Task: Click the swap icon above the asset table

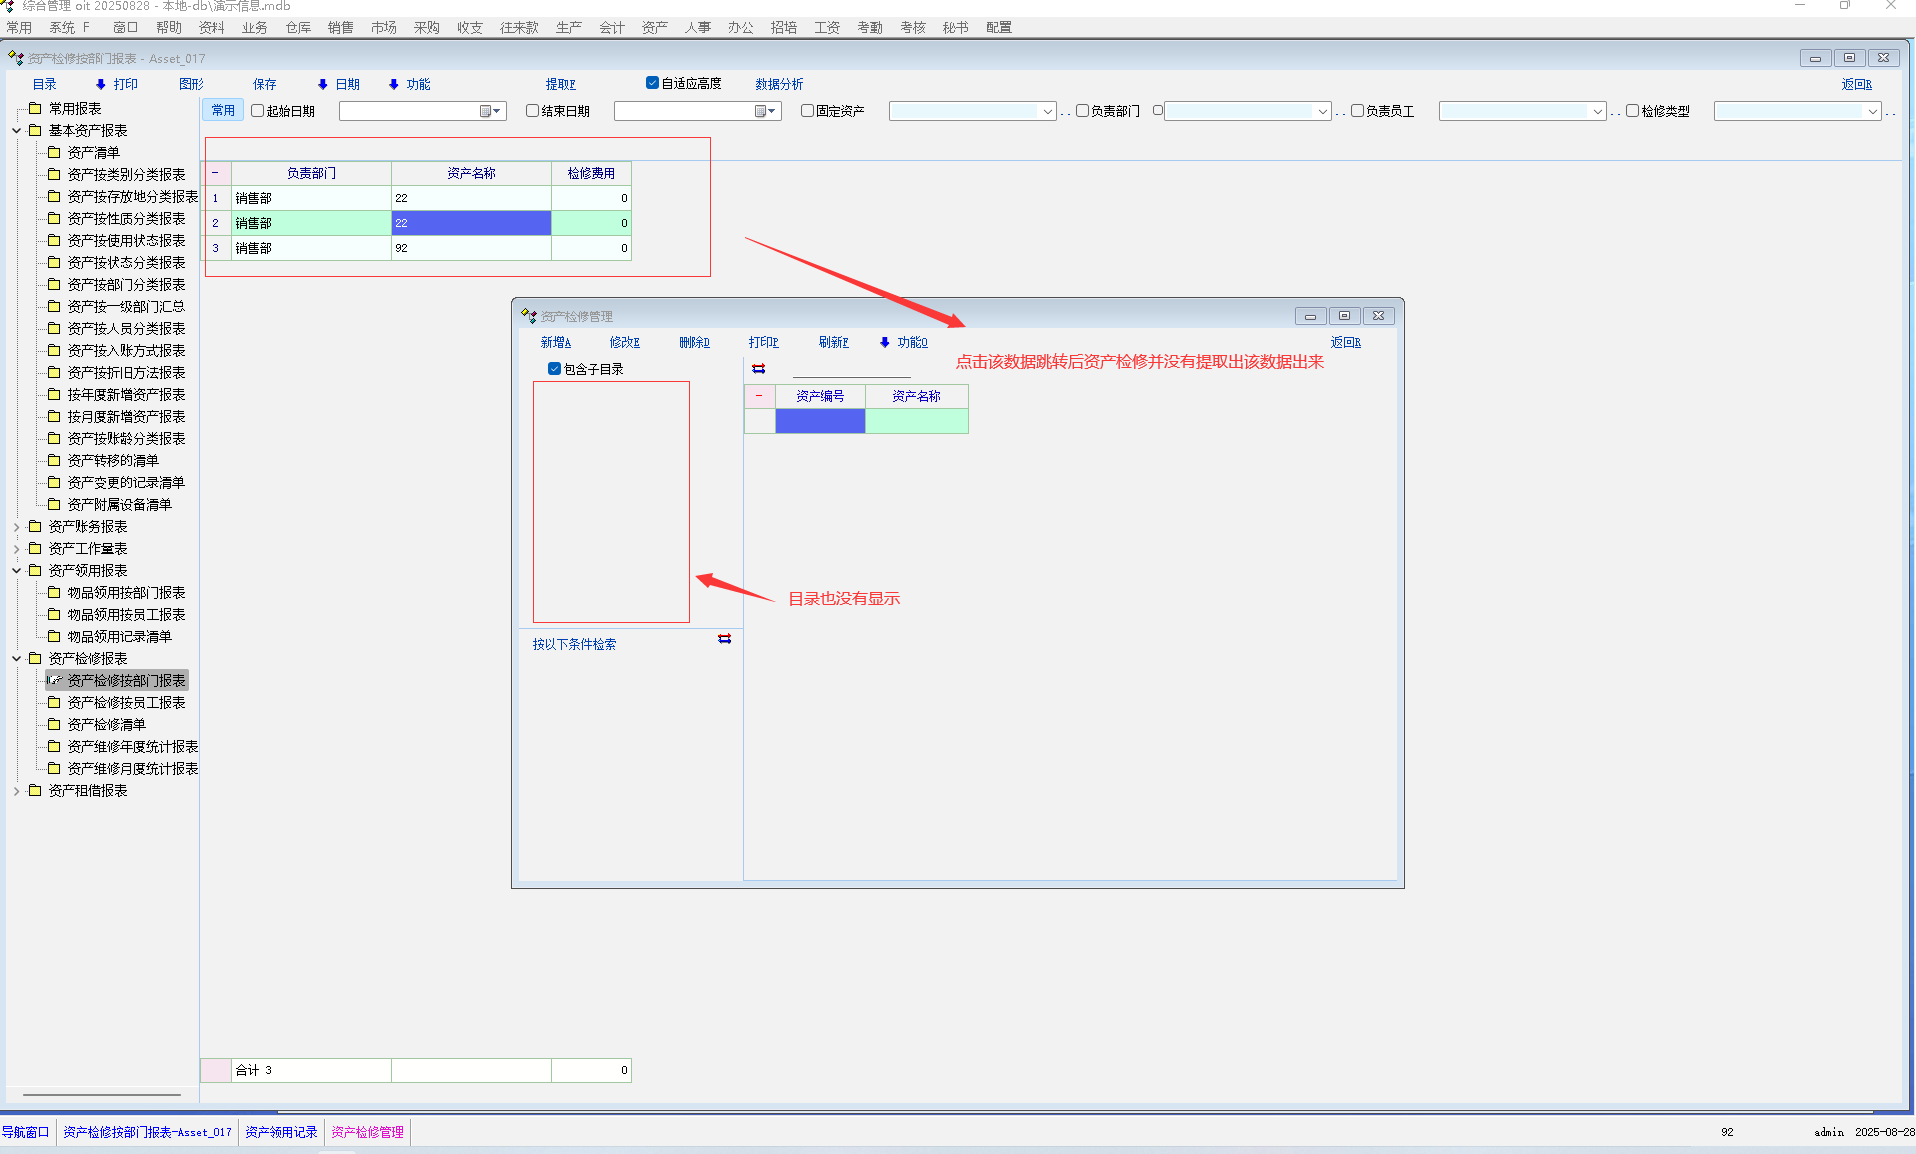Action: 758,369
